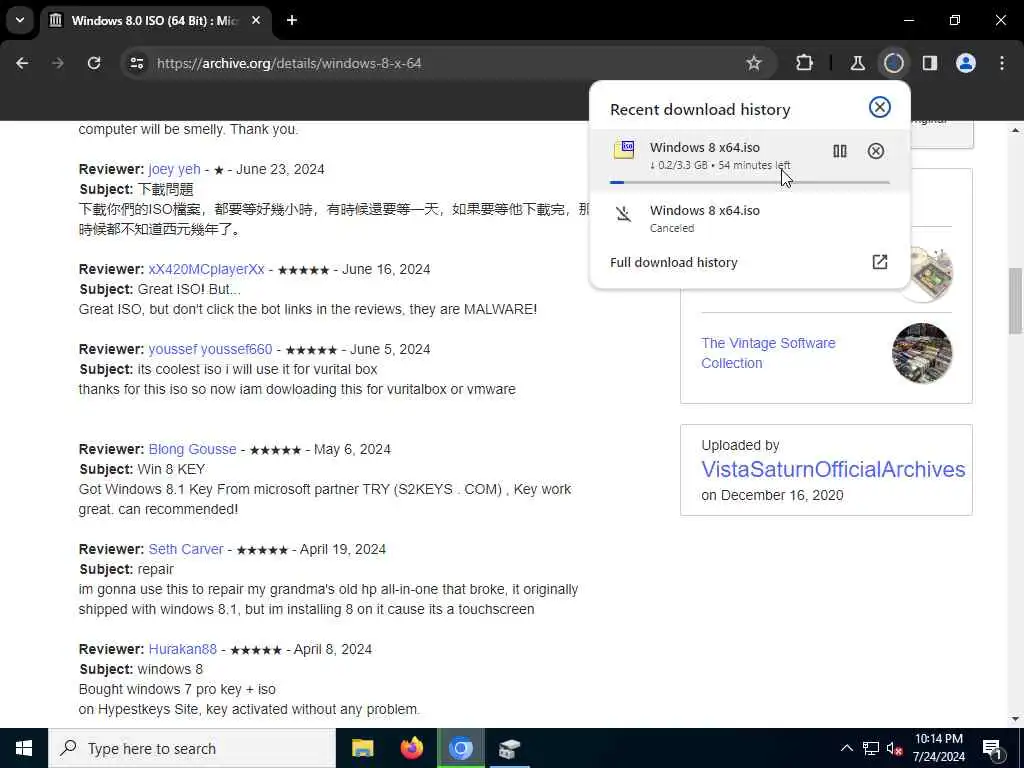Screen dimensions: 1024x768
Task: Open the taskbar clock and date
Action: coord(939,748)
